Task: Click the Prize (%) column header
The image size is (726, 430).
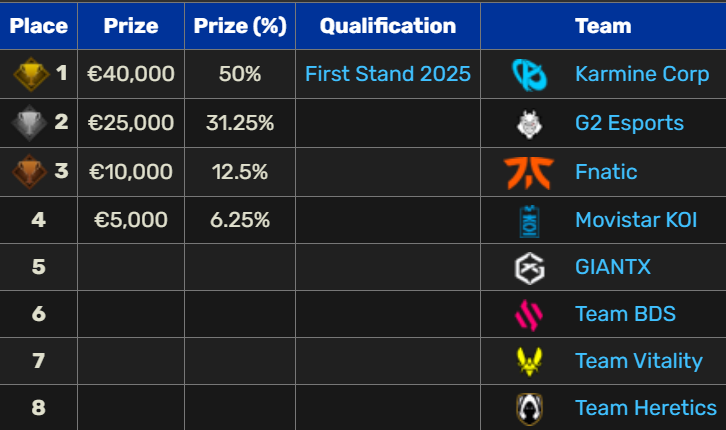Action: tap(240, 26)
